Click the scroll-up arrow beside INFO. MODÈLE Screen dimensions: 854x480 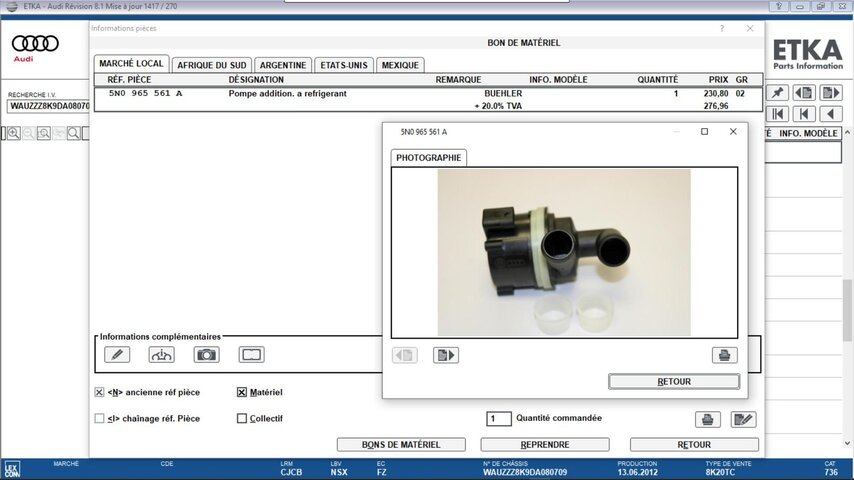[x=847, y=132]
